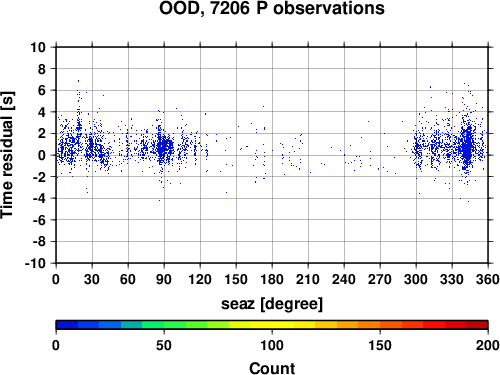Click the y-axis tick label 10
This screenshot has height=375, width=500.
38,47
